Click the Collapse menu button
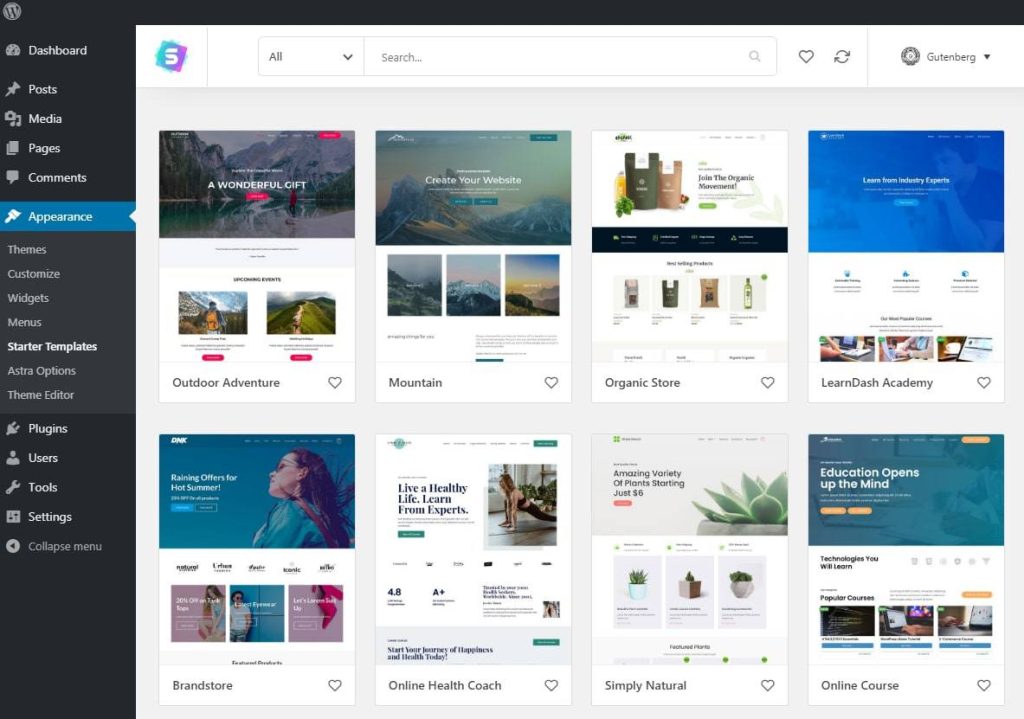Viewport: 1024px width, 719px height. (62, 546)
